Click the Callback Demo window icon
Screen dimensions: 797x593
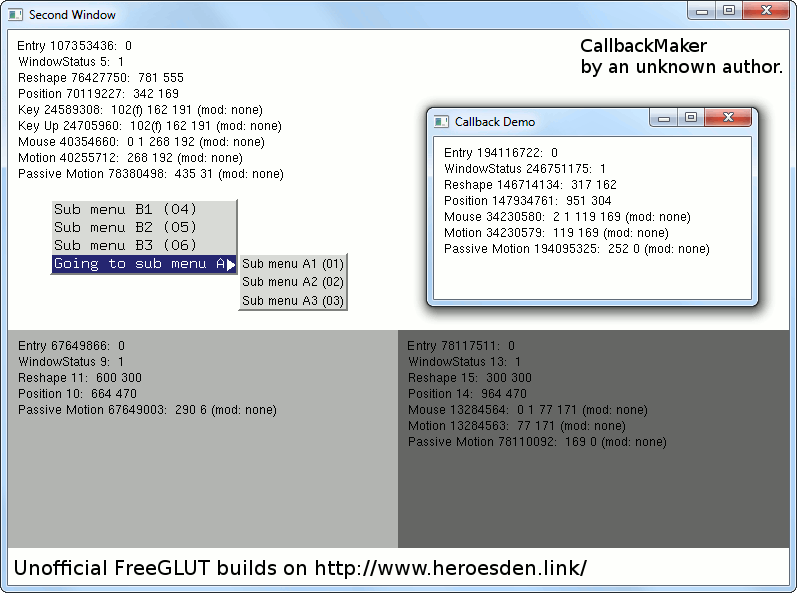(x=441, y=122)
